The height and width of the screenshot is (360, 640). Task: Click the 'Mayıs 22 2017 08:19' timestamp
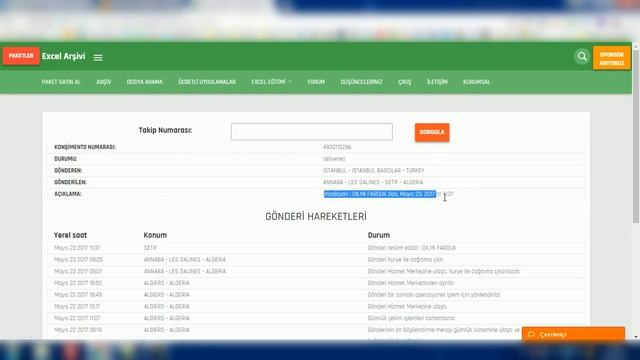point(78,330)
